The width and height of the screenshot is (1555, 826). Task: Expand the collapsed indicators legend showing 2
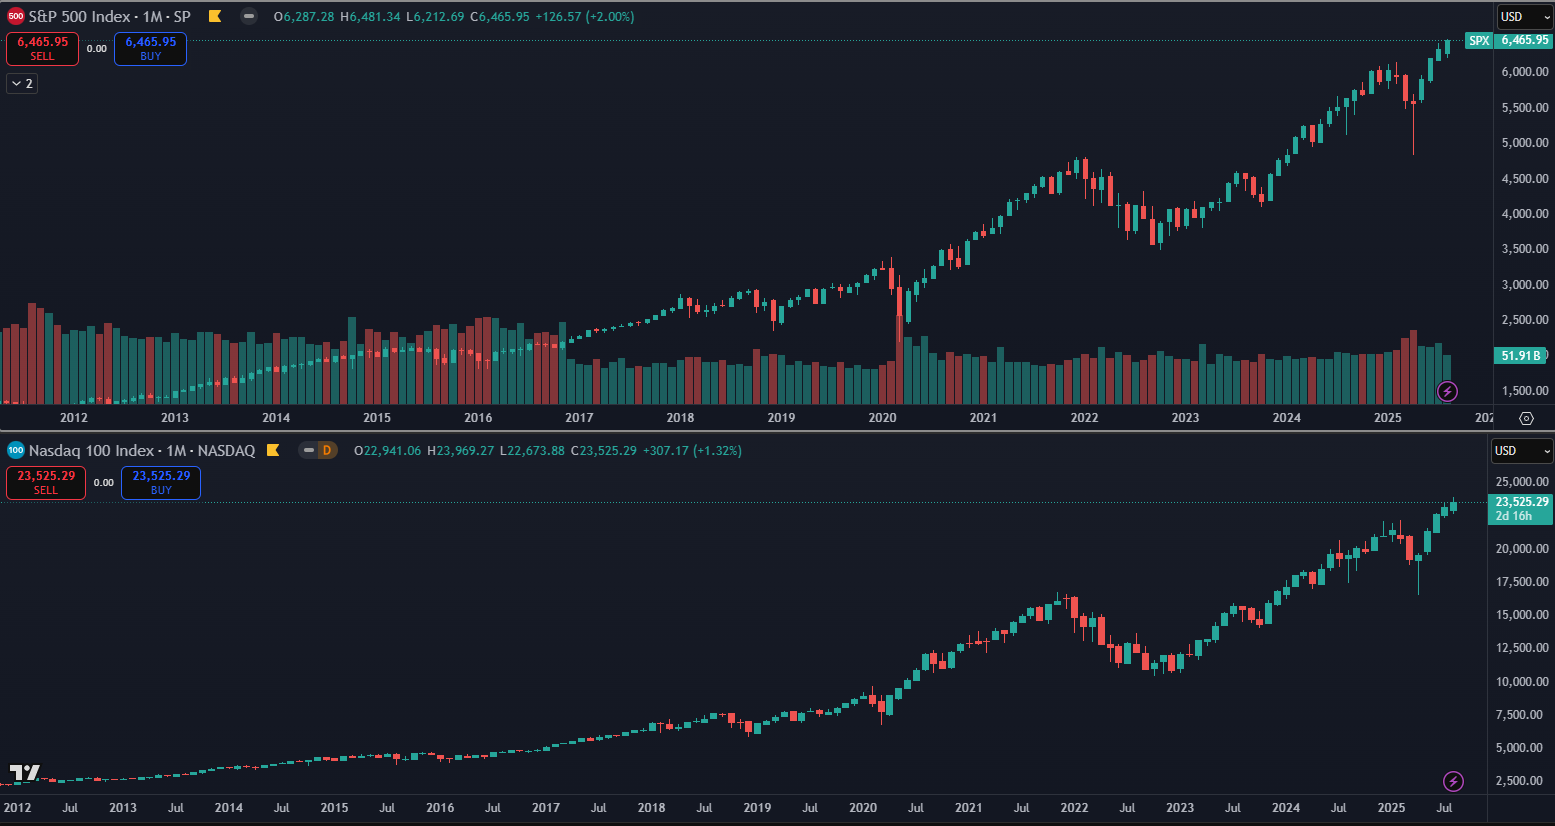coord(22,84)
